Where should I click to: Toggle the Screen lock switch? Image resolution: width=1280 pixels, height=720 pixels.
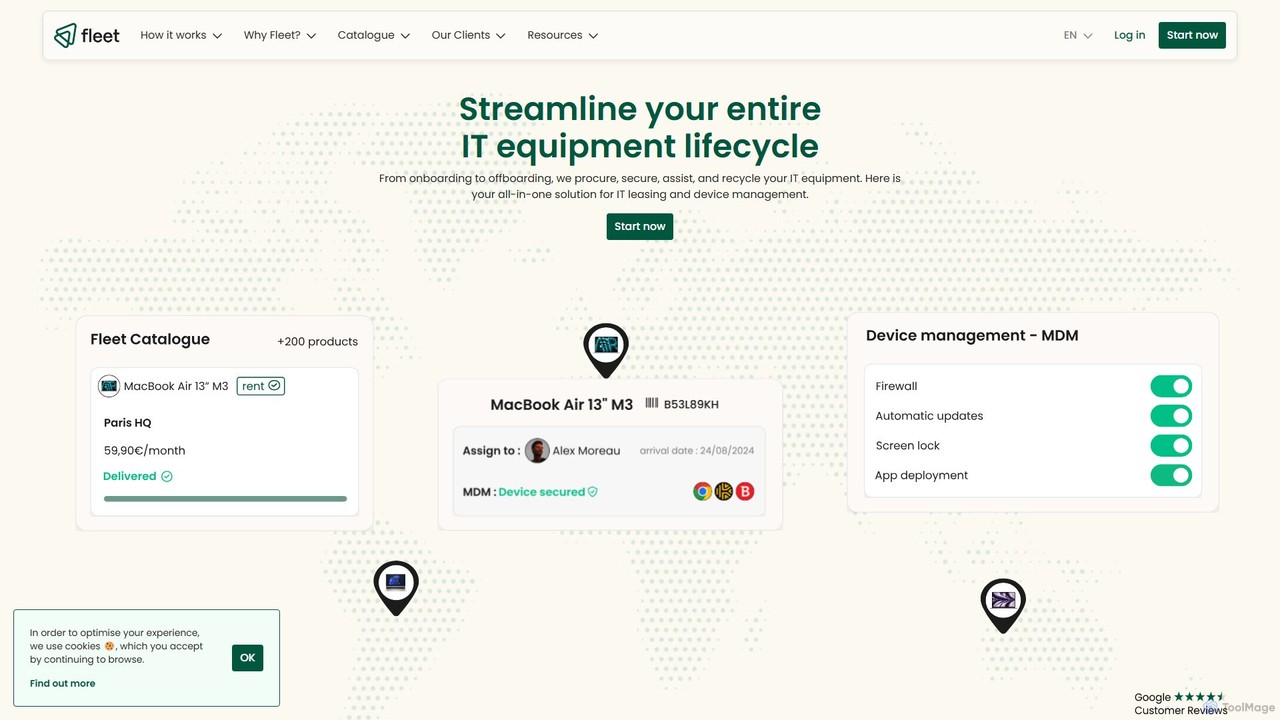[x=1171, y=446]
